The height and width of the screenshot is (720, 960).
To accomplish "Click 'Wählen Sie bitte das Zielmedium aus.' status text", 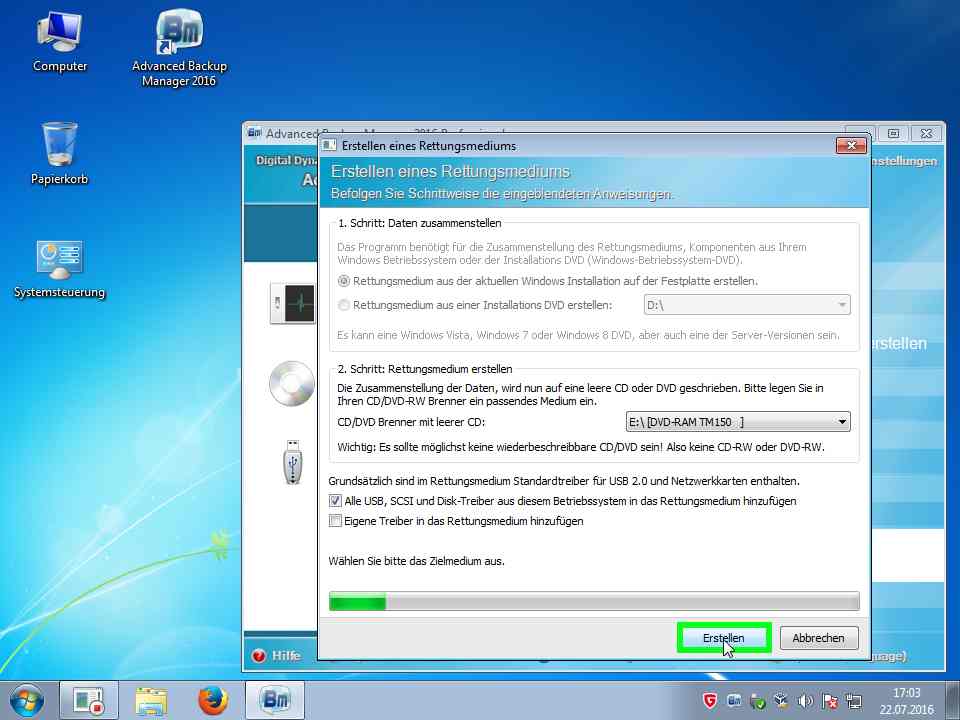I will tap(416, 561).
